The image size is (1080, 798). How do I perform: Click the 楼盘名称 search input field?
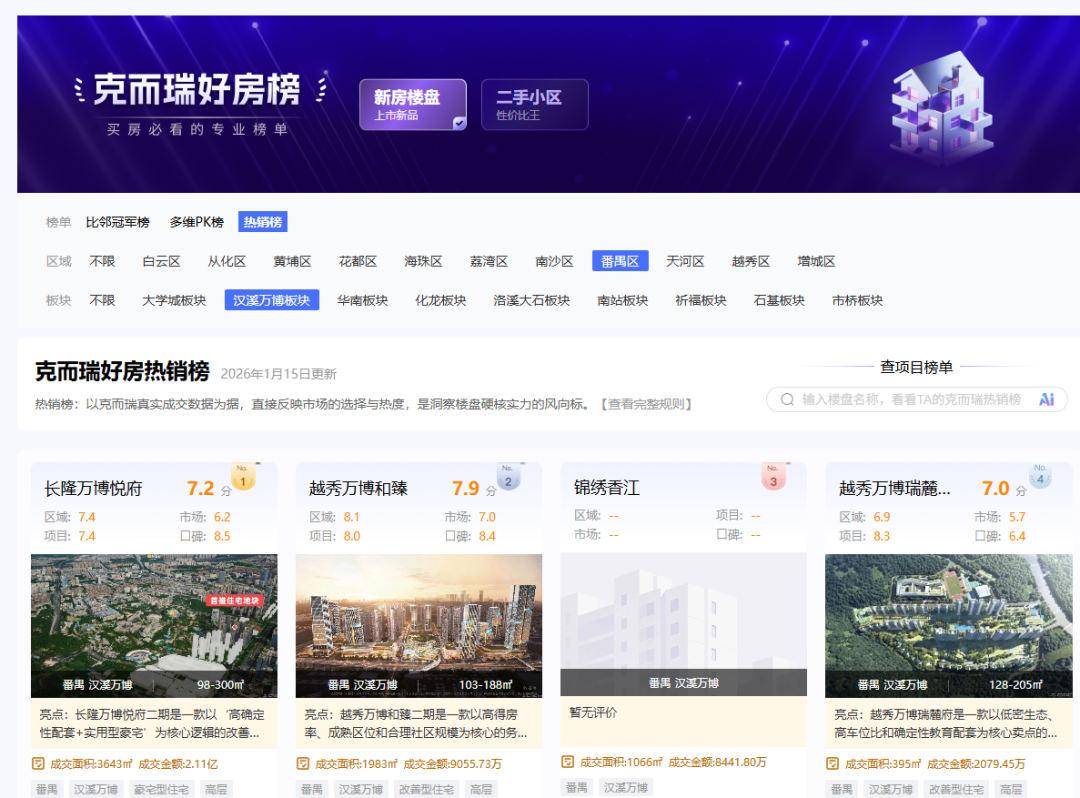(900, 399)
